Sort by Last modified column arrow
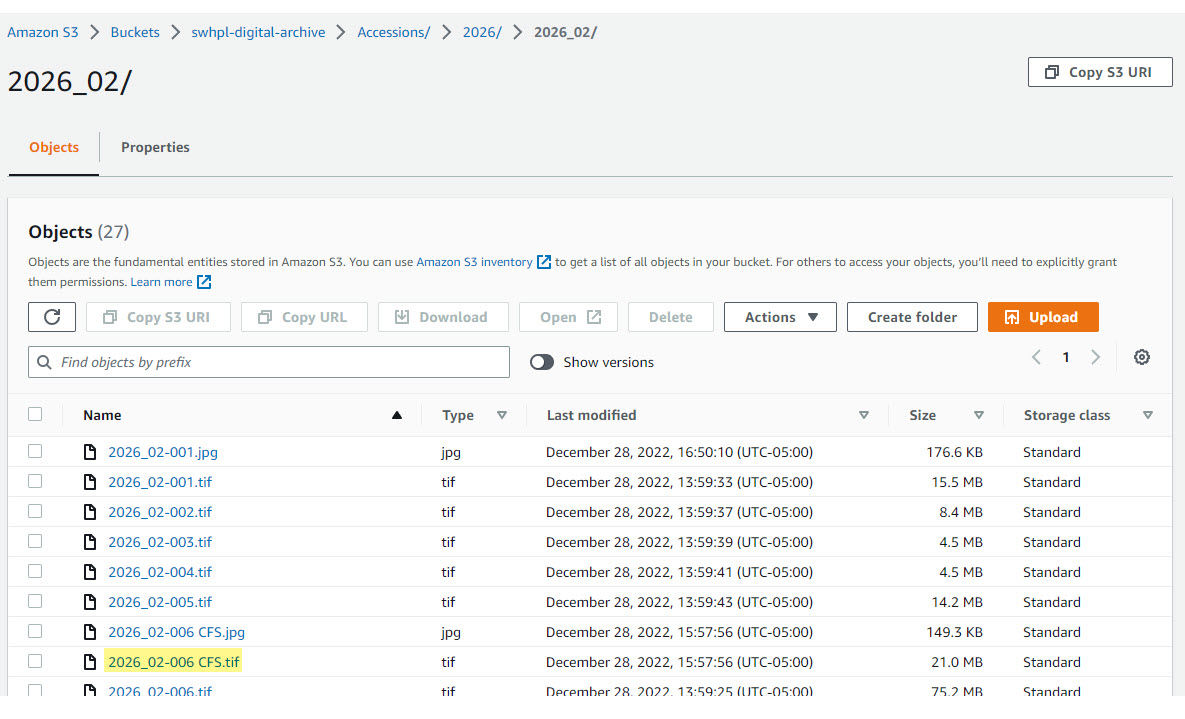This screenshot has width=1185, height=719. 864,415
